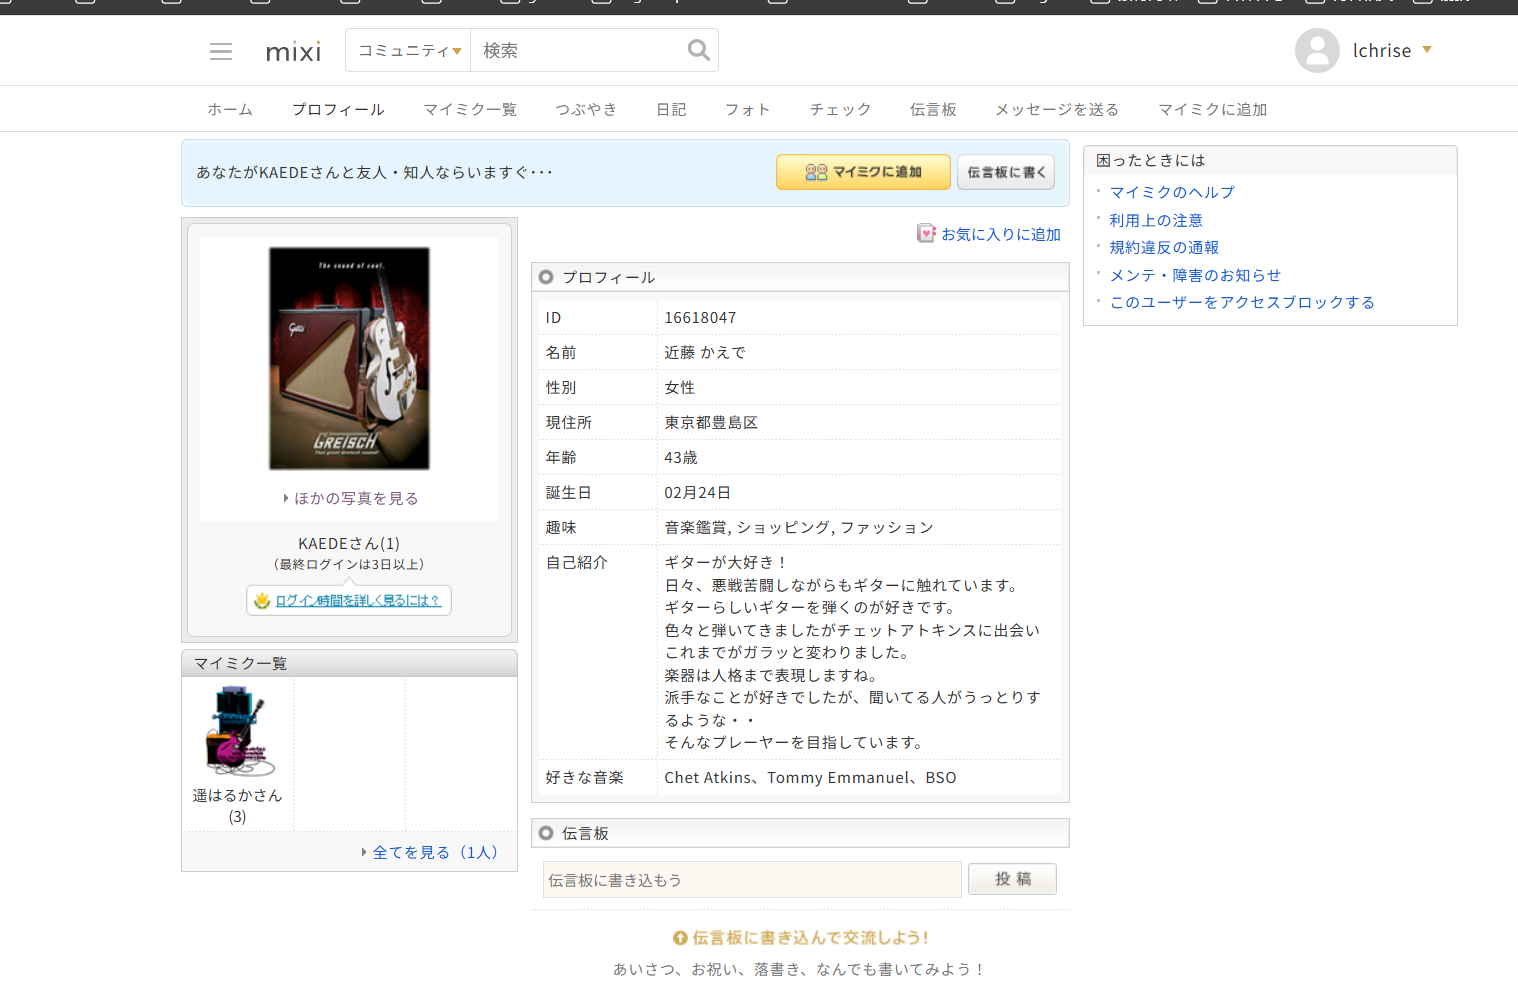Viewport: 1518px width, 989px height.
Task: Click the 伝言板に書き込もう input field
Action: pos(752,880)
